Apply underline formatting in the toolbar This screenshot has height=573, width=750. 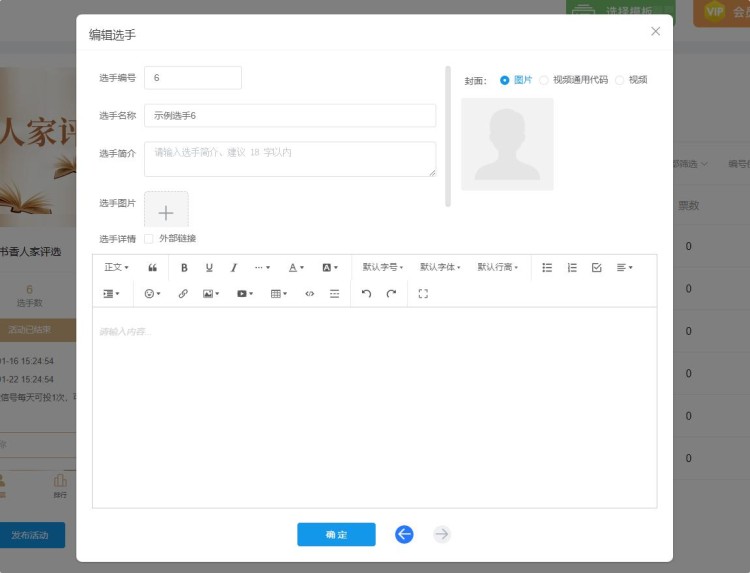click(x=209, y=268)
